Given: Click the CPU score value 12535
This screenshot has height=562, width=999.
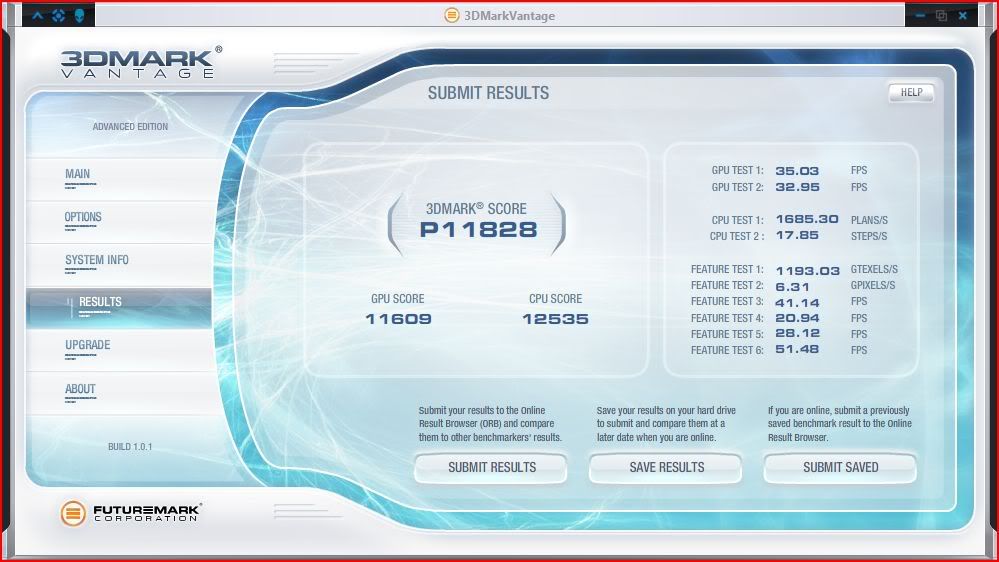Looking at the screenshot, I should (556, 319).
